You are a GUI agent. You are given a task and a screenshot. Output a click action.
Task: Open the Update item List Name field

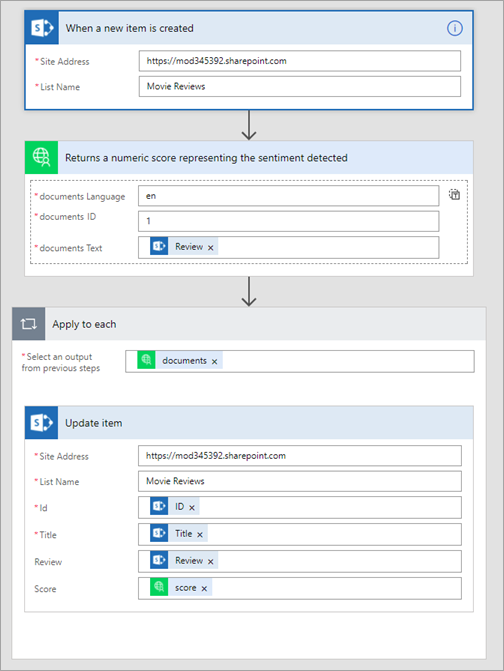point(300,481)
